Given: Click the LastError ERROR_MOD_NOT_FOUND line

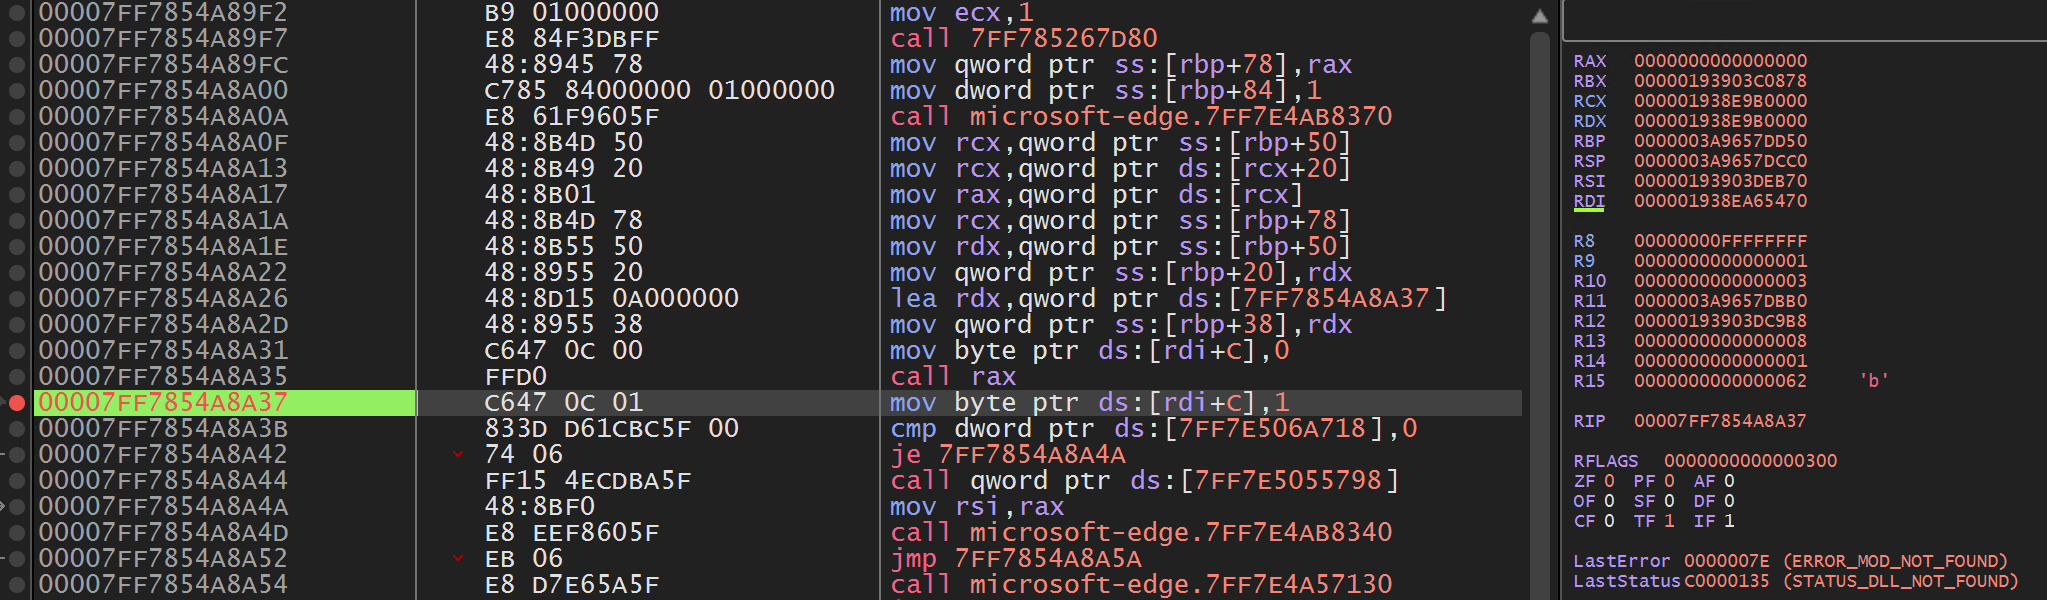Looking at the screenshot, I should coord(1790,561).
